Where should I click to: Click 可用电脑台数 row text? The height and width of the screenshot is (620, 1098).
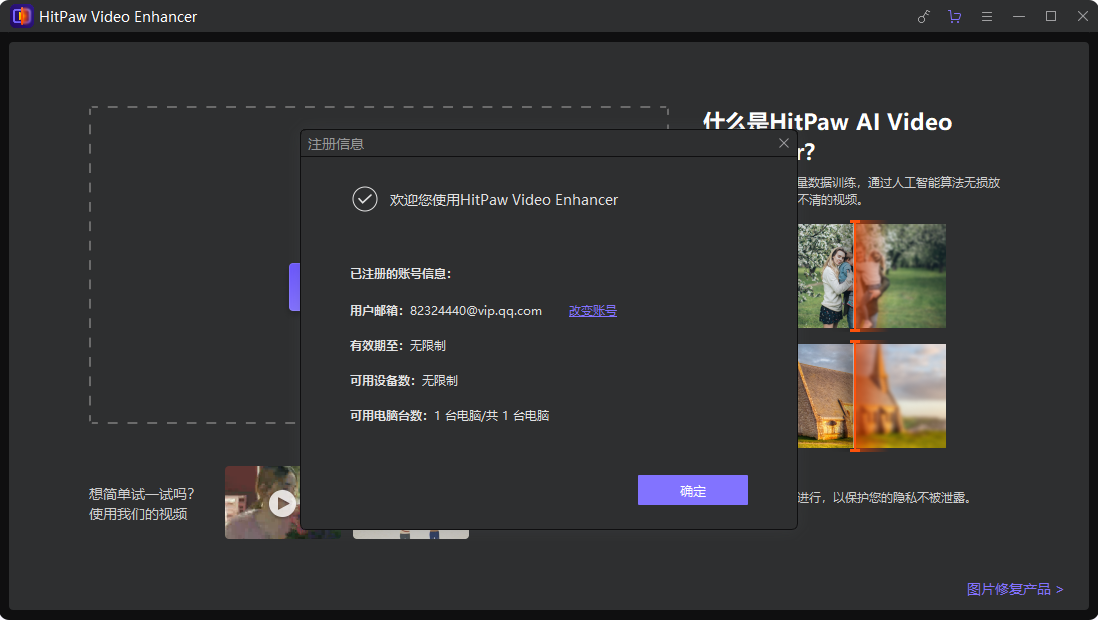tap(450, 415)
